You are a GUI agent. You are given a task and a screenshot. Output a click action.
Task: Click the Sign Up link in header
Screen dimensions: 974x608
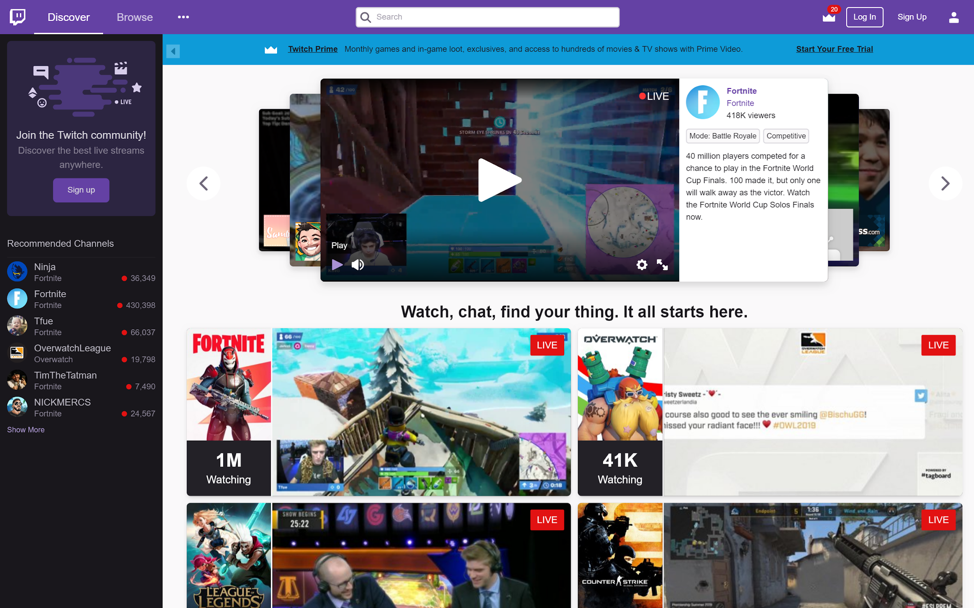[x=912, y=17]
